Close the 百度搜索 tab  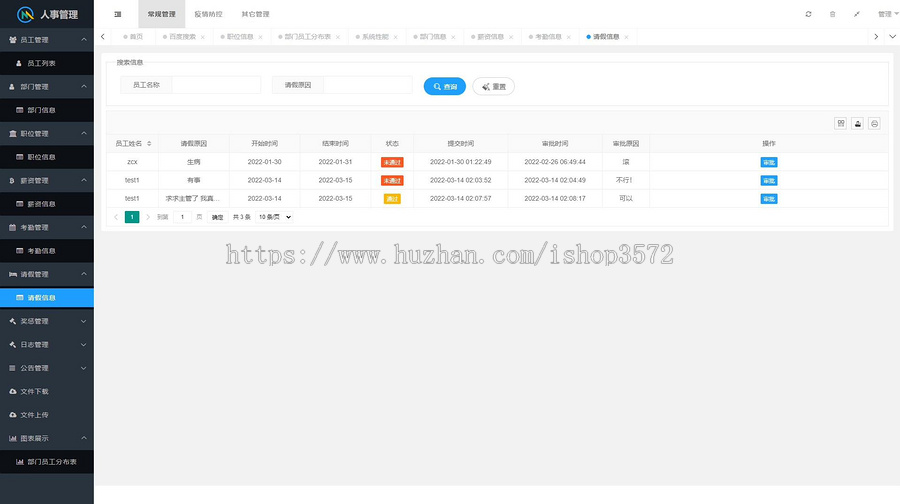click(203, 37)
